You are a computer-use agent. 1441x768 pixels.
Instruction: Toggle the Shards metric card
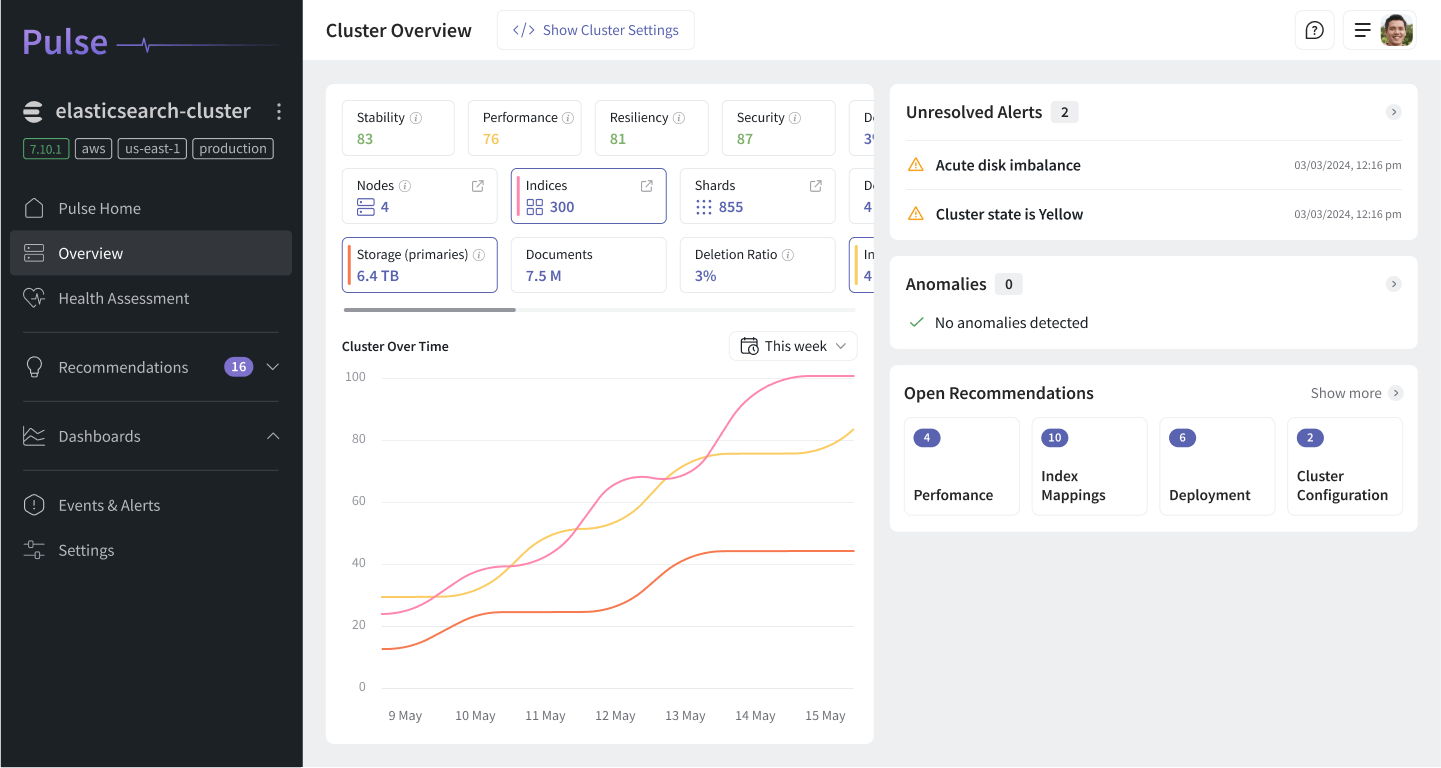point(758,196)
